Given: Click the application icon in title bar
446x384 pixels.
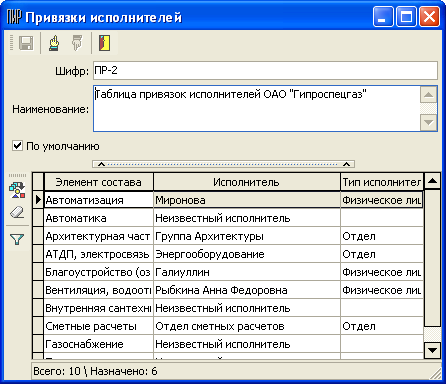Looking at the screenshot, I should tap(14, 17).
